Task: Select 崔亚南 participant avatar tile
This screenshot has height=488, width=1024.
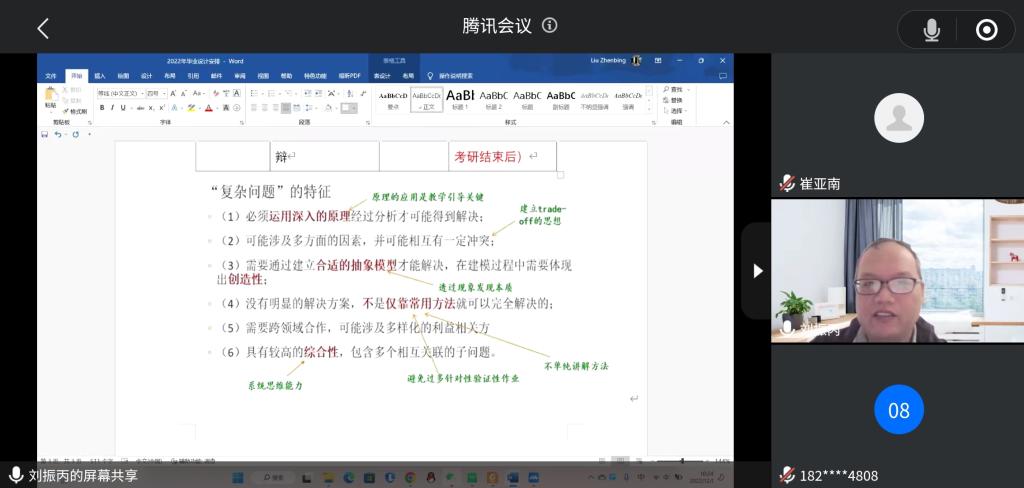Action: tap(898, 118)
